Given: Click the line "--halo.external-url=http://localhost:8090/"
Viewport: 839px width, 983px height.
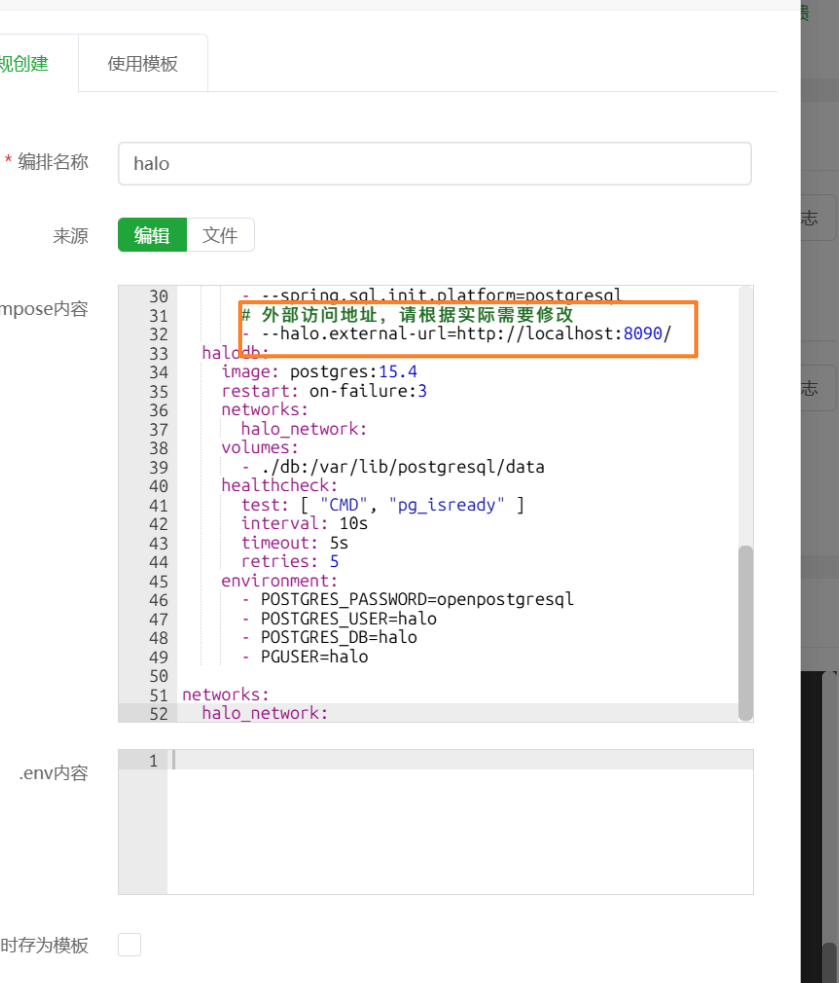Looking at the screenshot, I should [466, 334].
